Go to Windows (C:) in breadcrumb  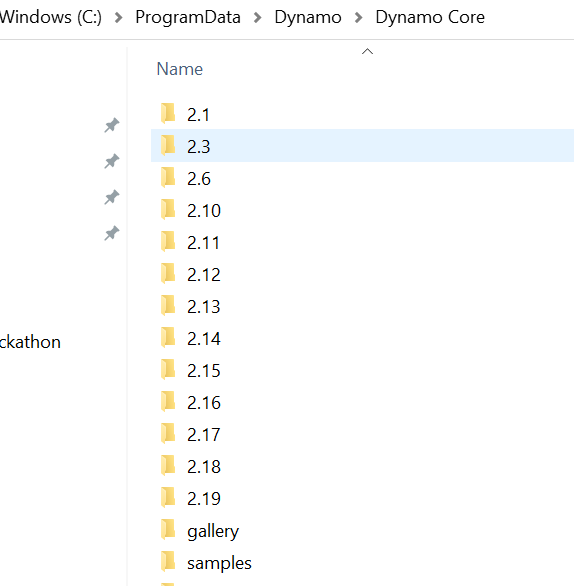coord(50,17)
